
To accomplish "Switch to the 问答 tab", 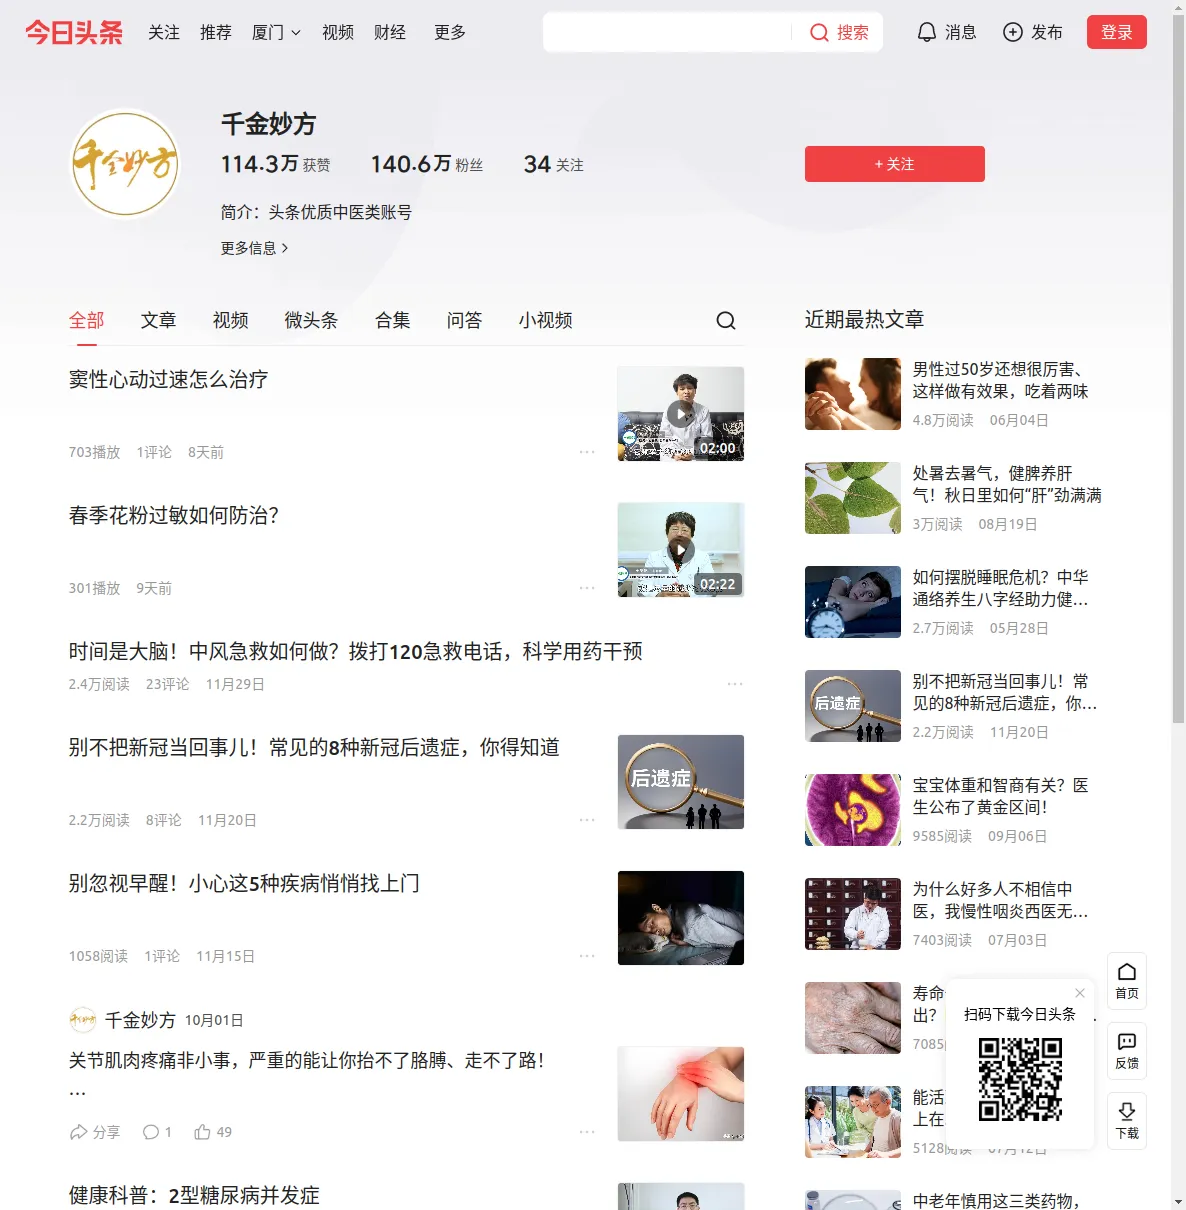I will (465, 320).
